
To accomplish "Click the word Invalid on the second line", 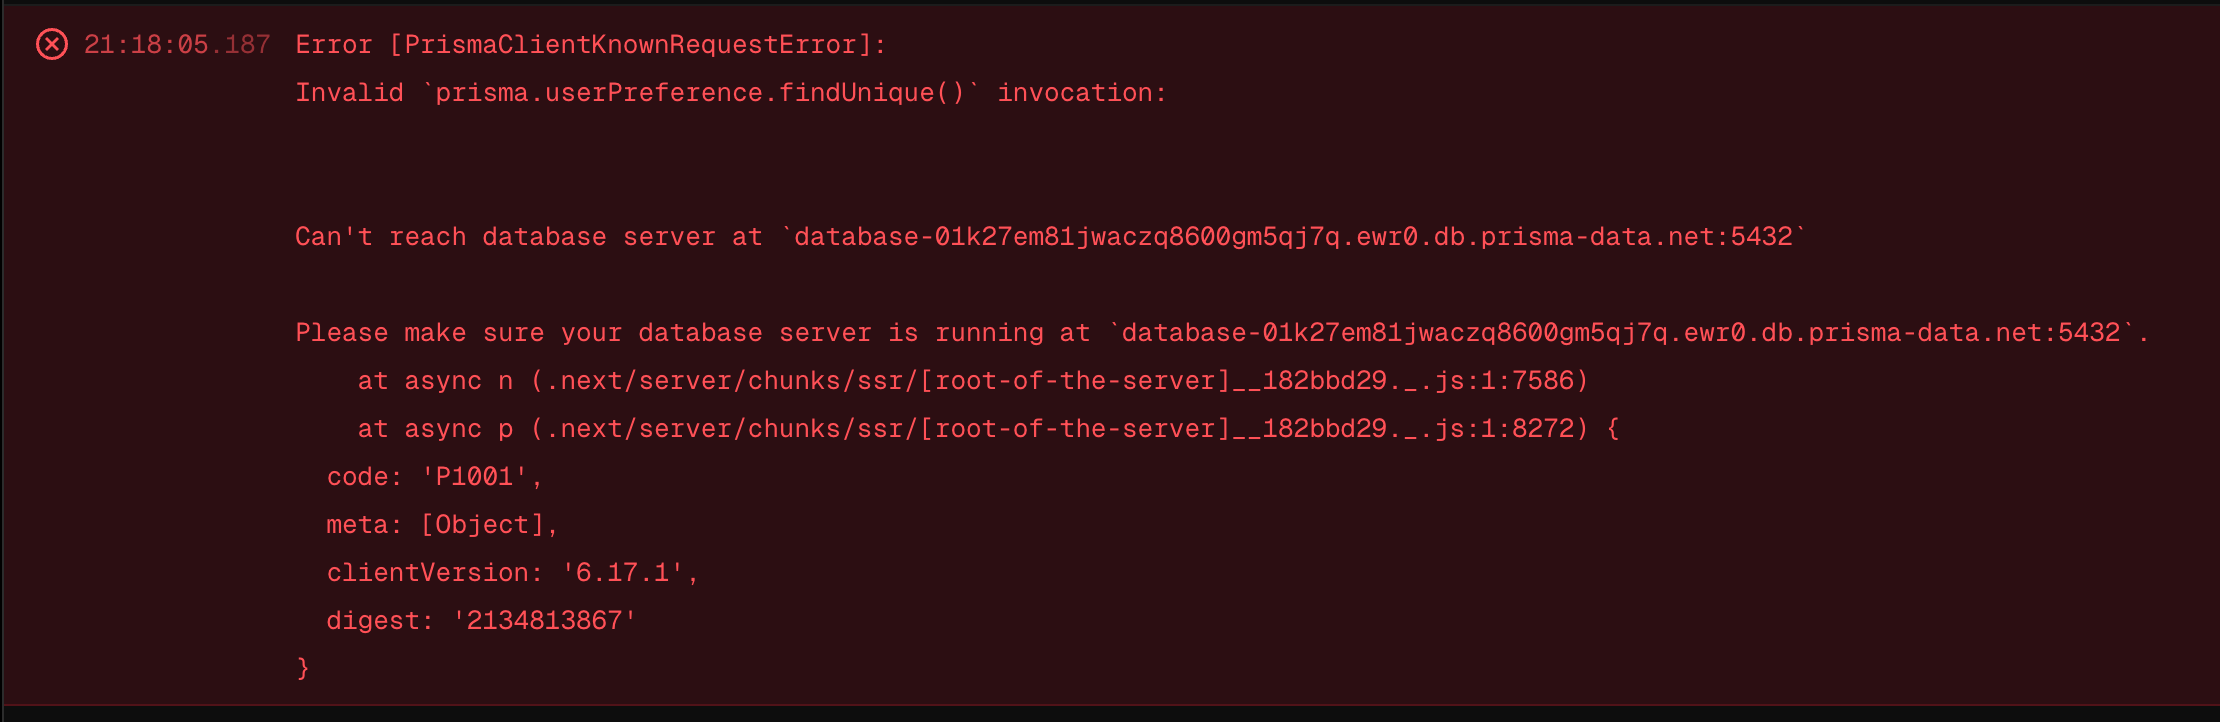I will coord(349,92).
